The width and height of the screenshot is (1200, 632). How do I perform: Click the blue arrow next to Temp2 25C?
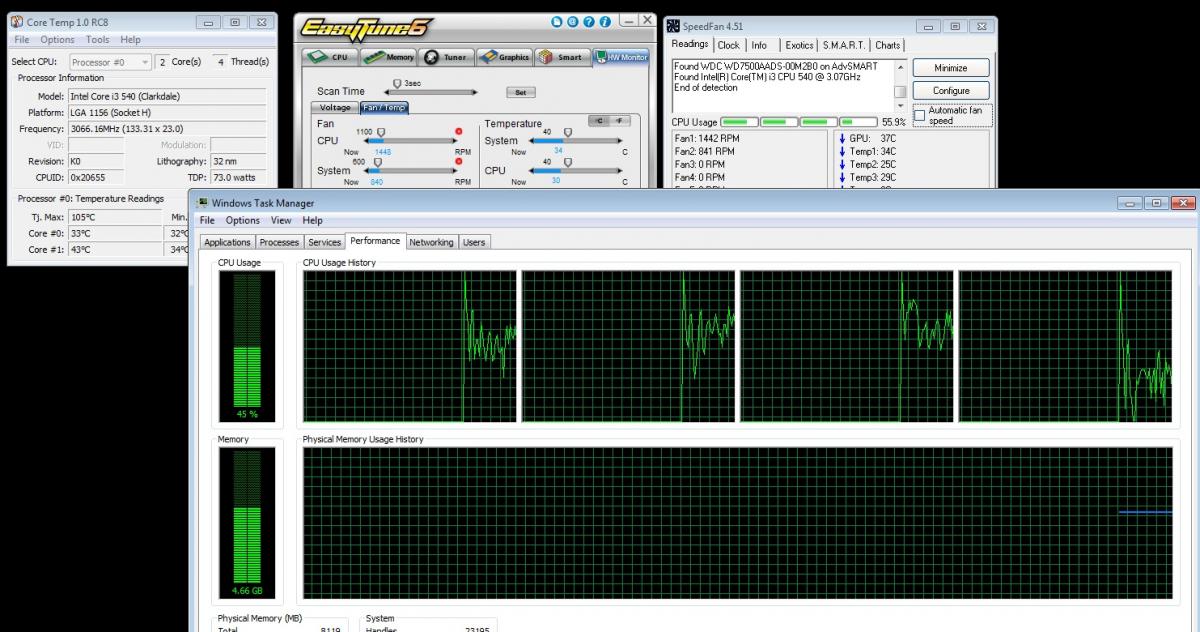pos(842,164)
